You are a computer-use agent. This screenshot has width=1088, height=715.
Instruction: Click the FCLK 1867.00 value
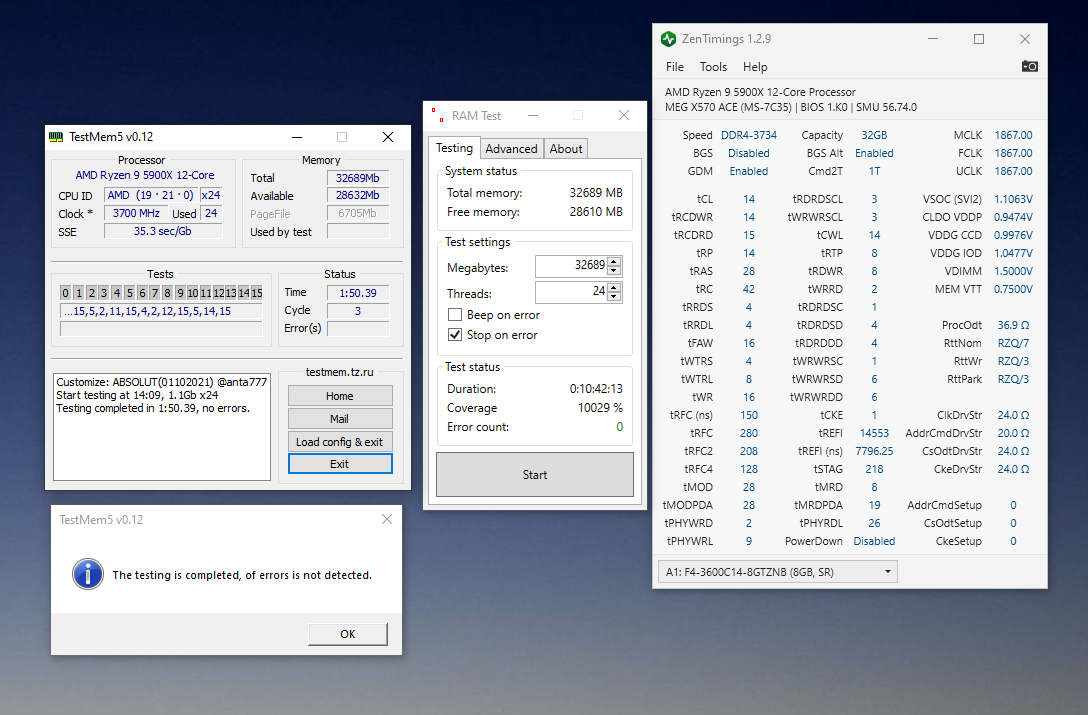(1013, 153)
